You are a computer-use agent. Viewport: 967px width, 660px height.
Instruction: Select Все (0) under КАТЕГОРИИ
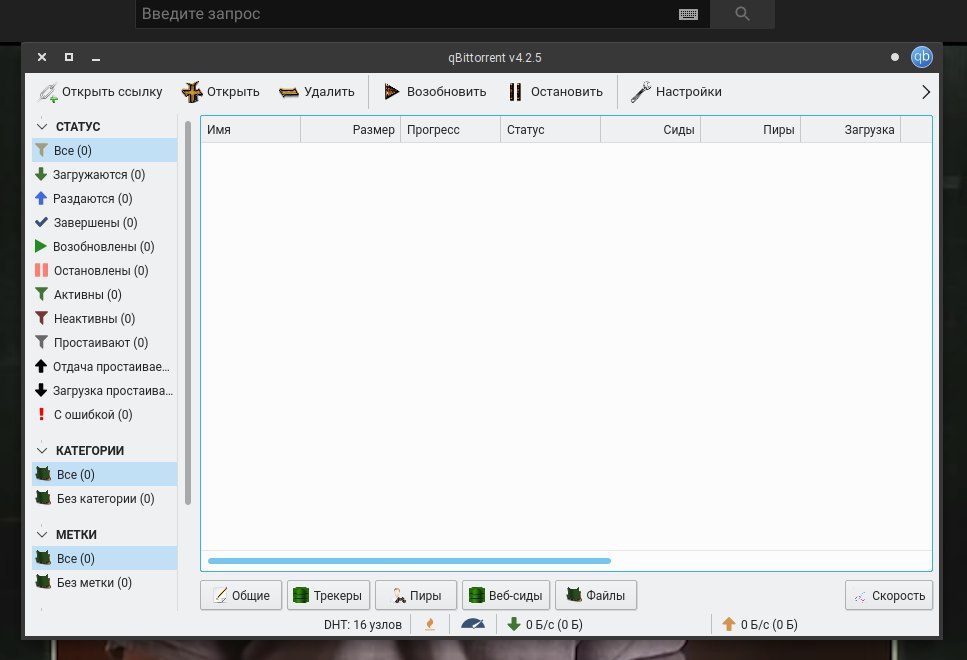(104, 474)
